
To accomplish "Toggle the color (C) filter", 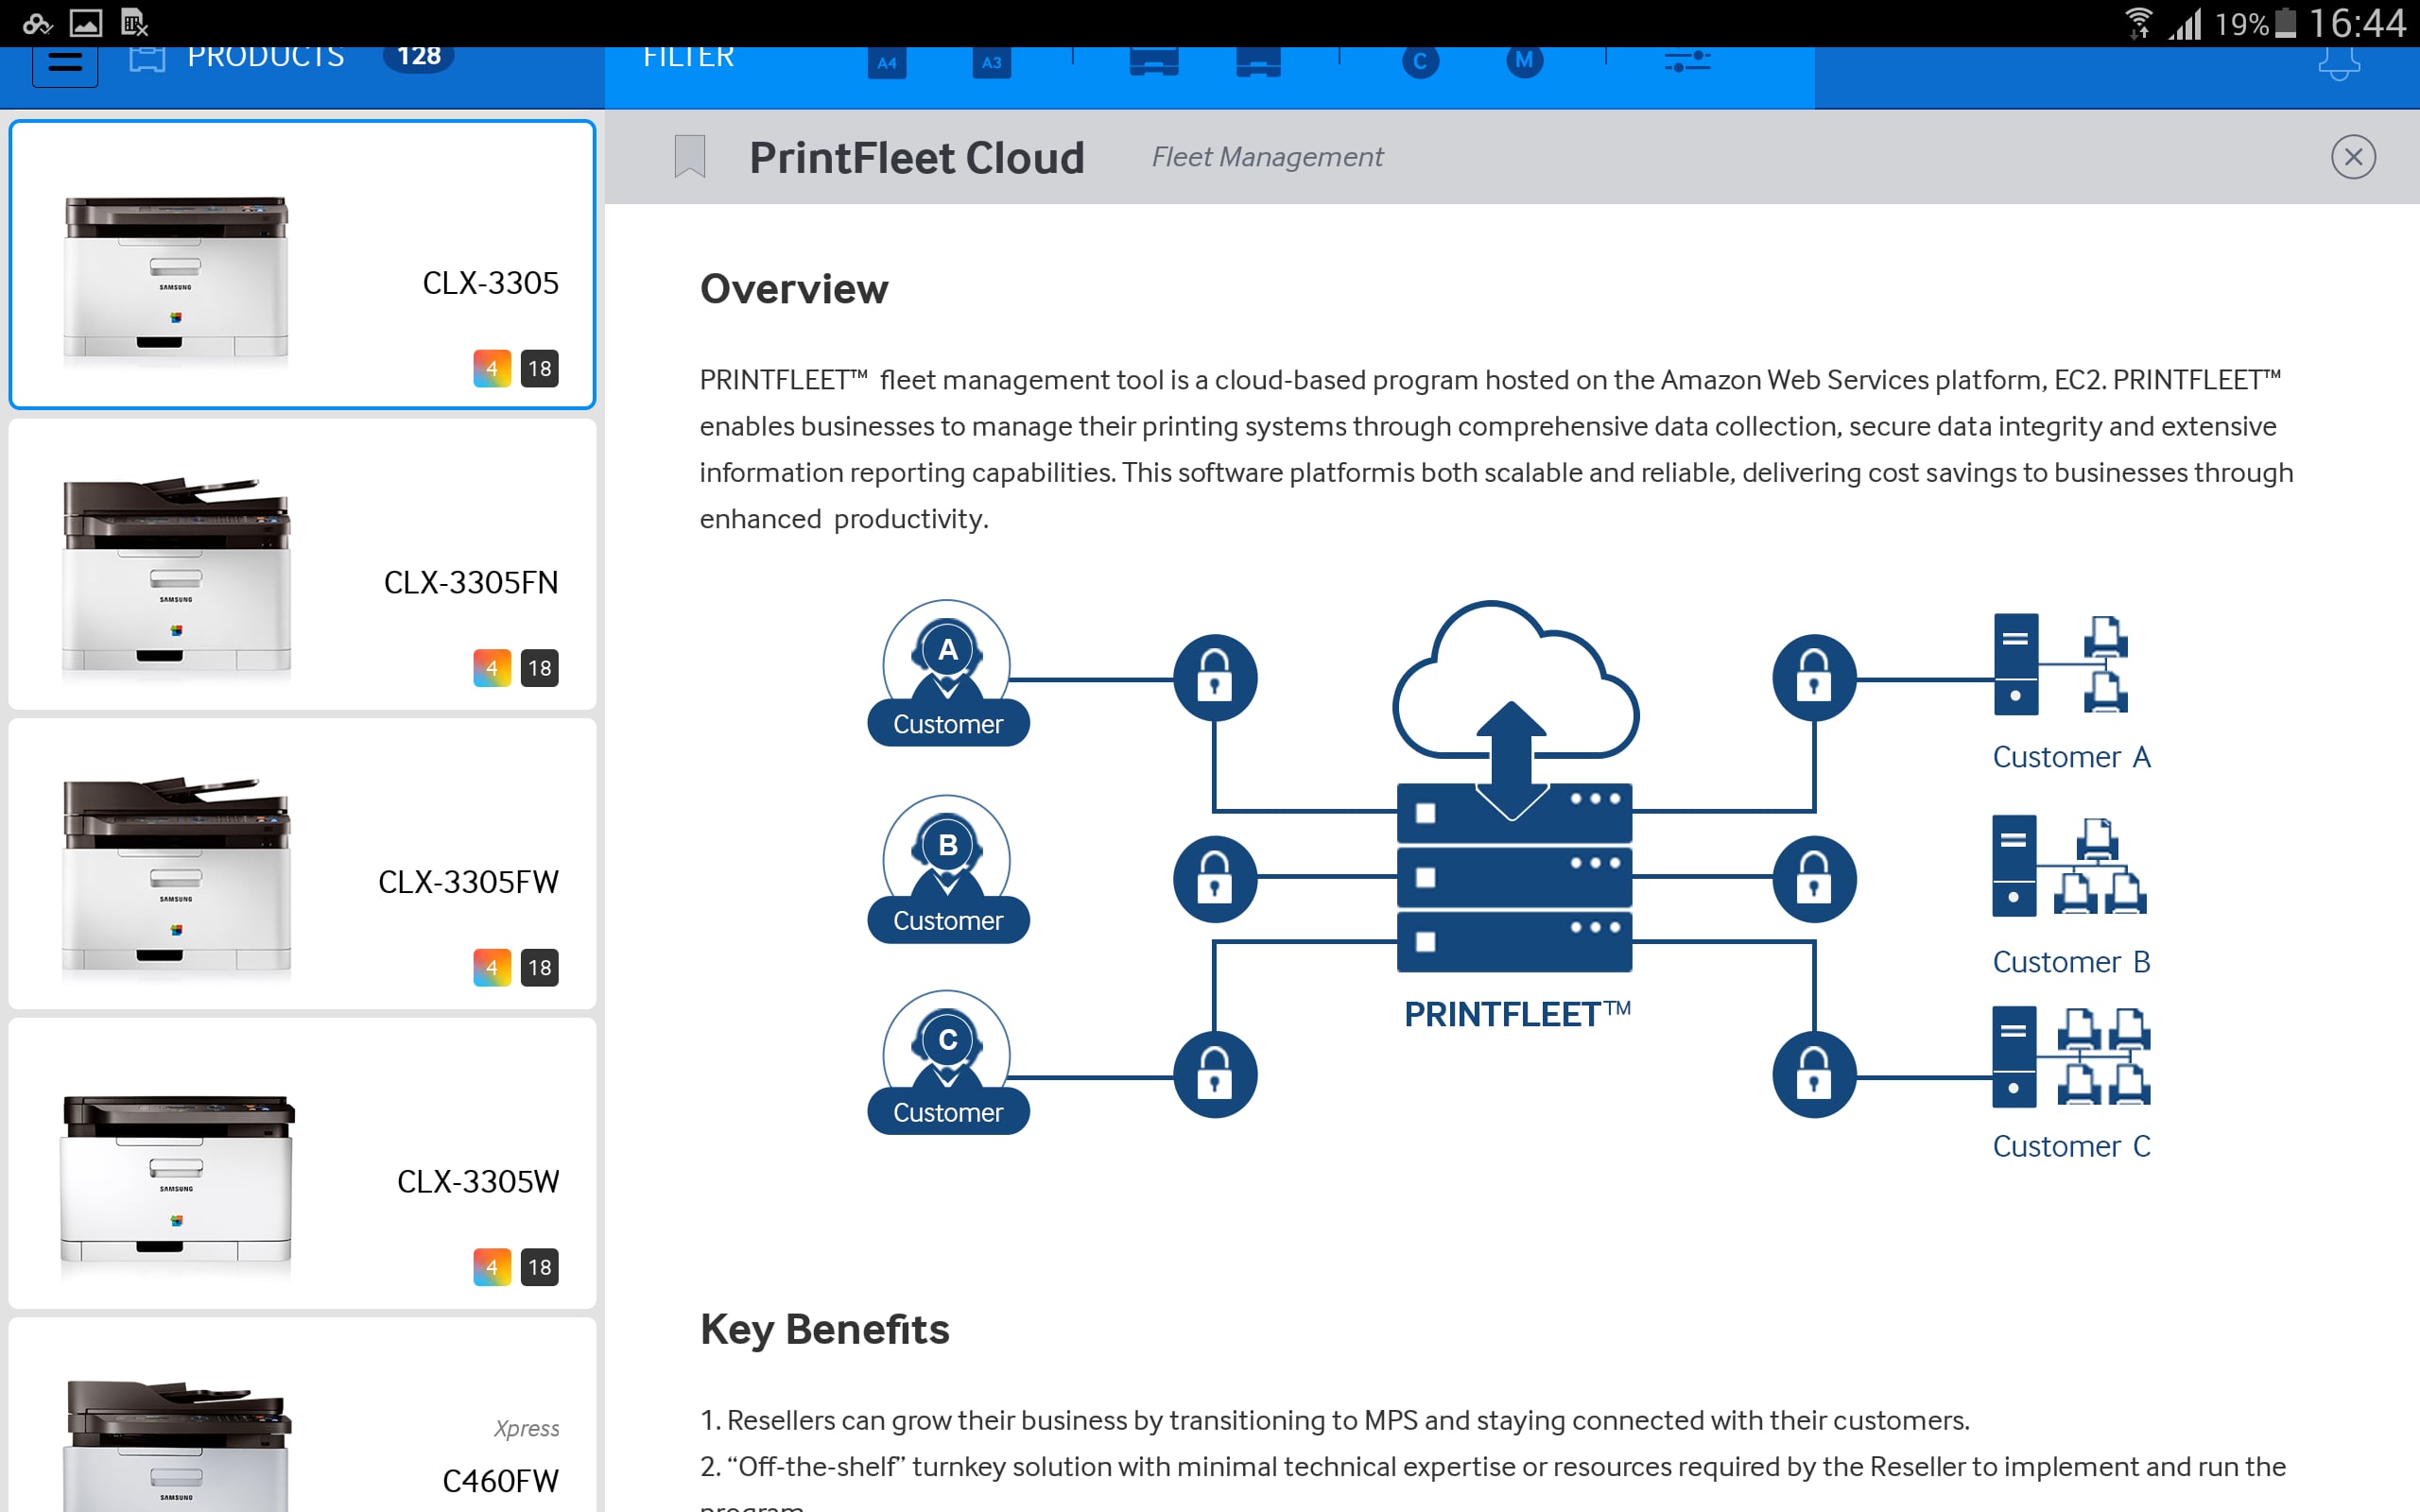I will tap(1420, 62).
